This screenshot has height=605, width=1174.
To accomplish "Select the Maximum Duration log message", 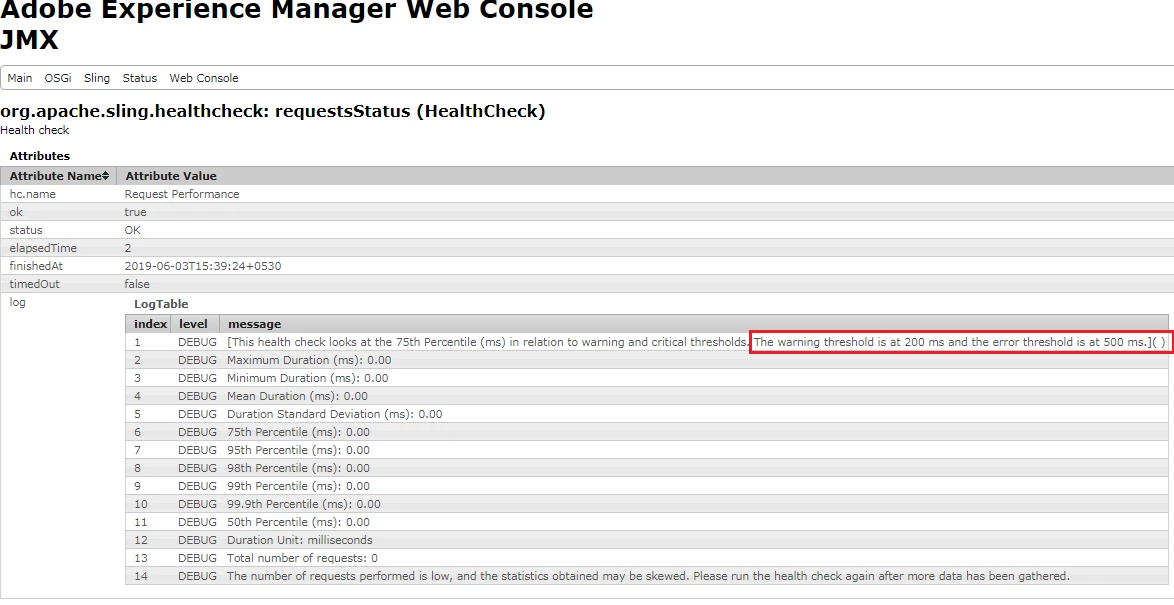I will tap(309, 360).
